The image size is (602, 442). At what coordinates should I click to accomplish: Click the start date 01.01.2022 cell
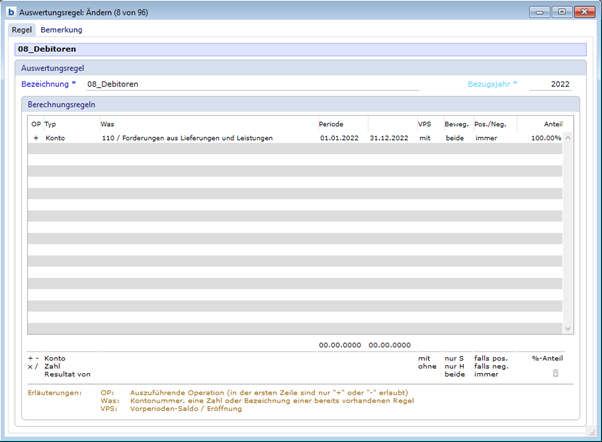(x=339, y=137)
